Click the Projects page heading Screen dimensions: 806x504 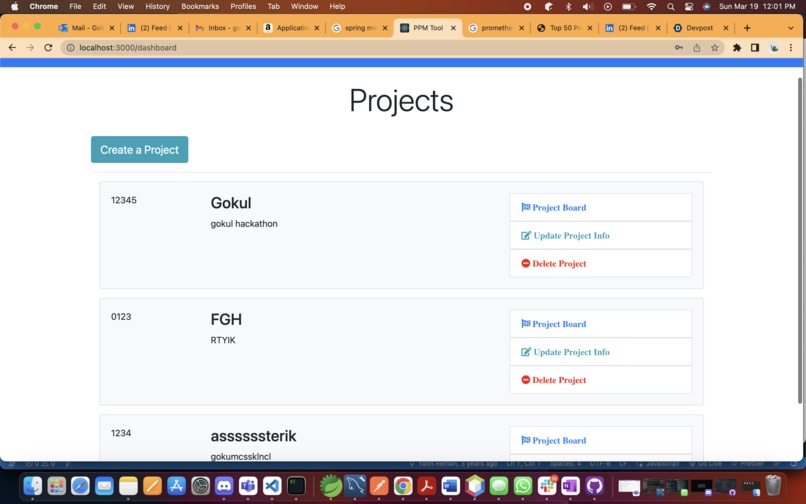pyautogui.click(x=401, y=101)
